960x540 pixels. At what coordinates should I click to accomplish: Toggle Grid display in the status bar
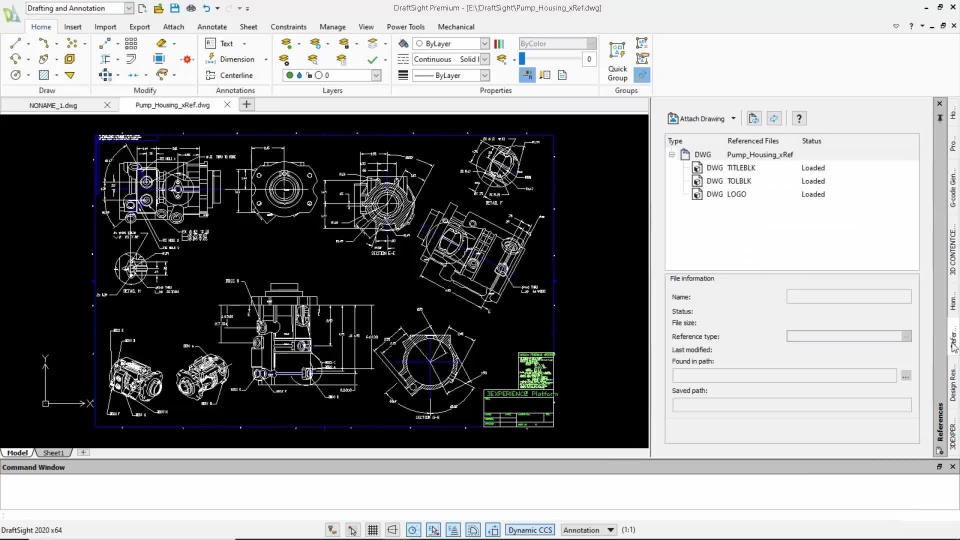(x=372, y=530)
